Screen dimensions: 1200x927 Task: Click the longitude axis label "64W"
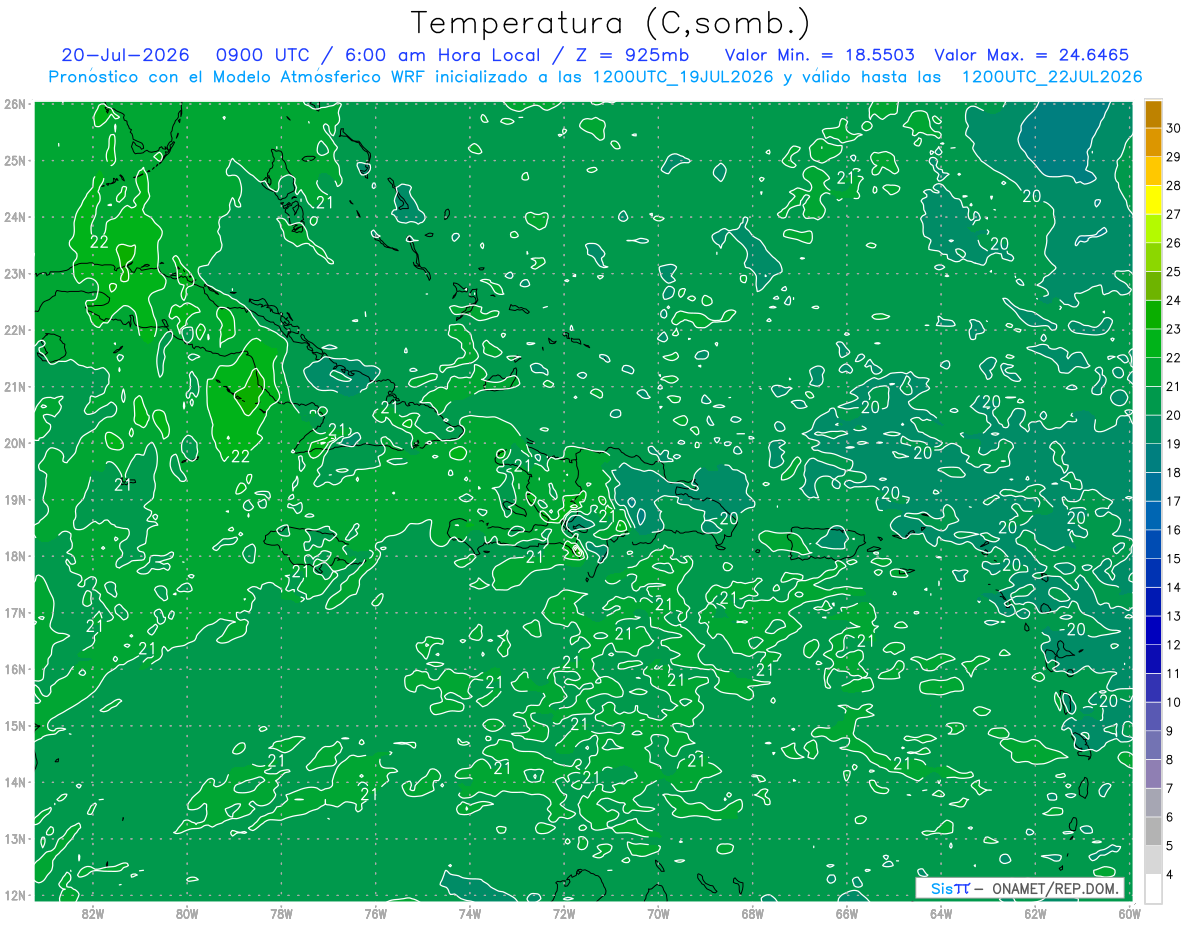pyautogui.click(x=941, y=912)
